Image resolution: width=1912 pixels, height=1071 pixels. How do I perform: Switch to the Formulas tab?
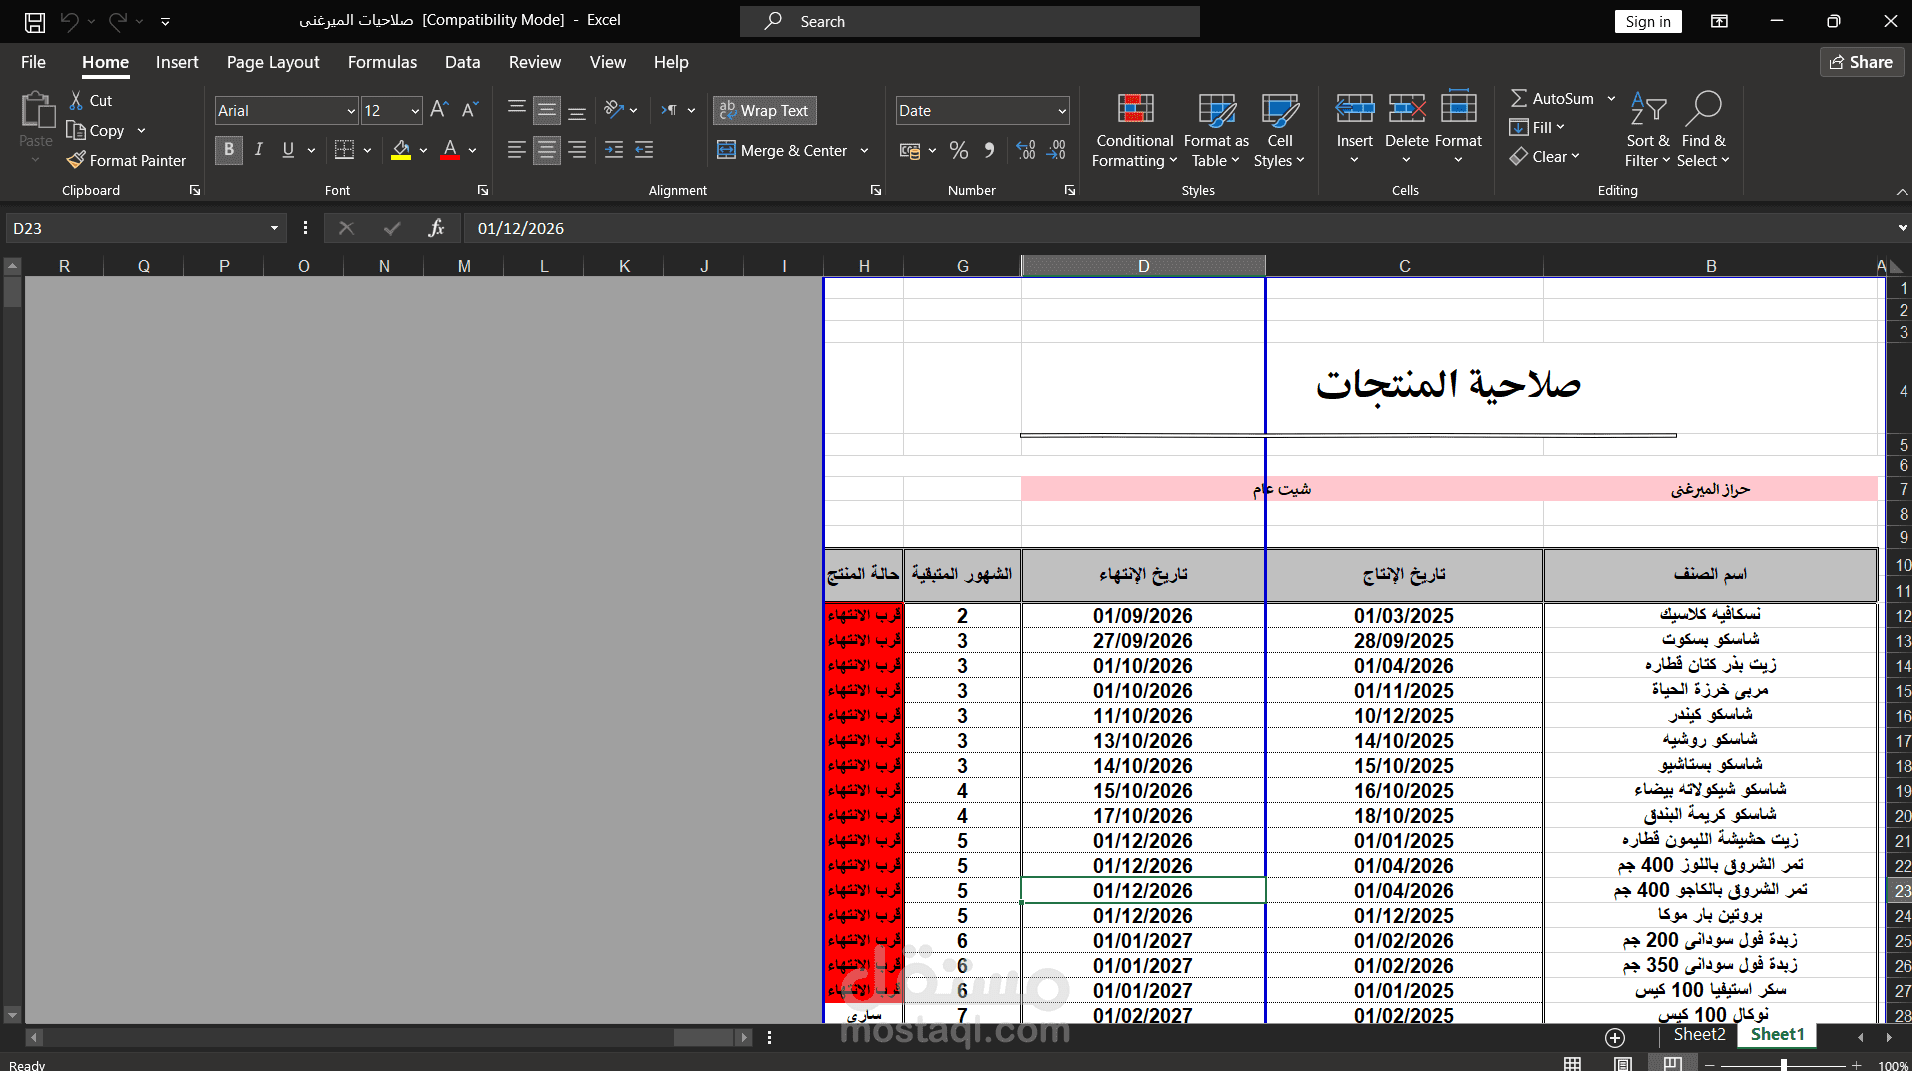coord(382,62)
